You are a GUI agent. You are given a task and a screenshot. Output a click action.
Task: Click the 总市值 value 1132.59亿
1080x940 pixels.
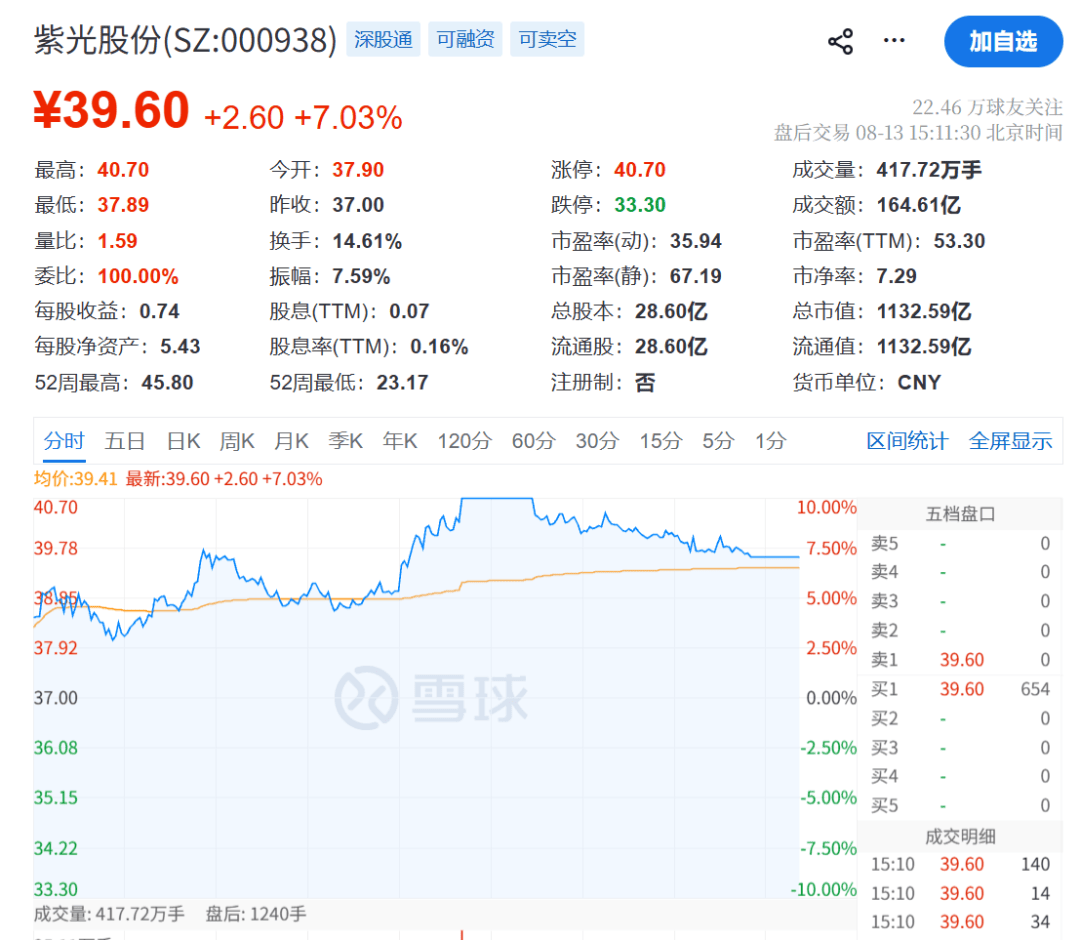[924, 311]
